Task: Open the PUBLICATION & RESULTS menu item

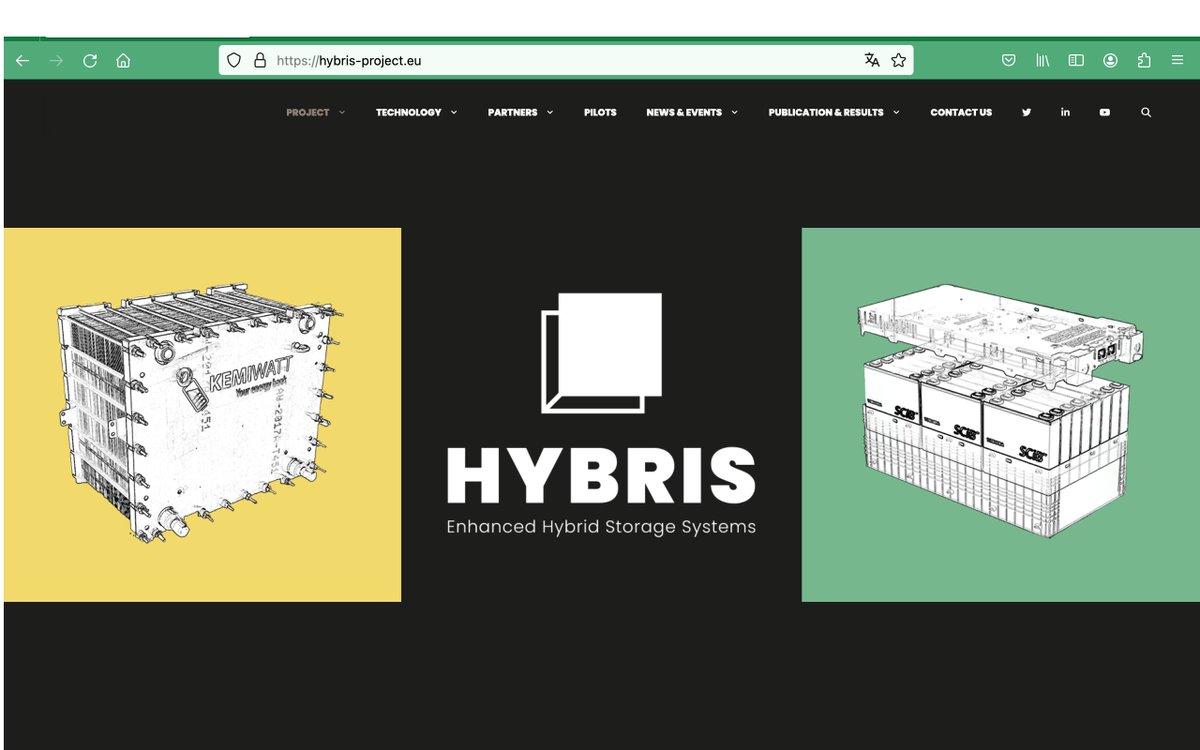Action: click(x=826, y=112)
